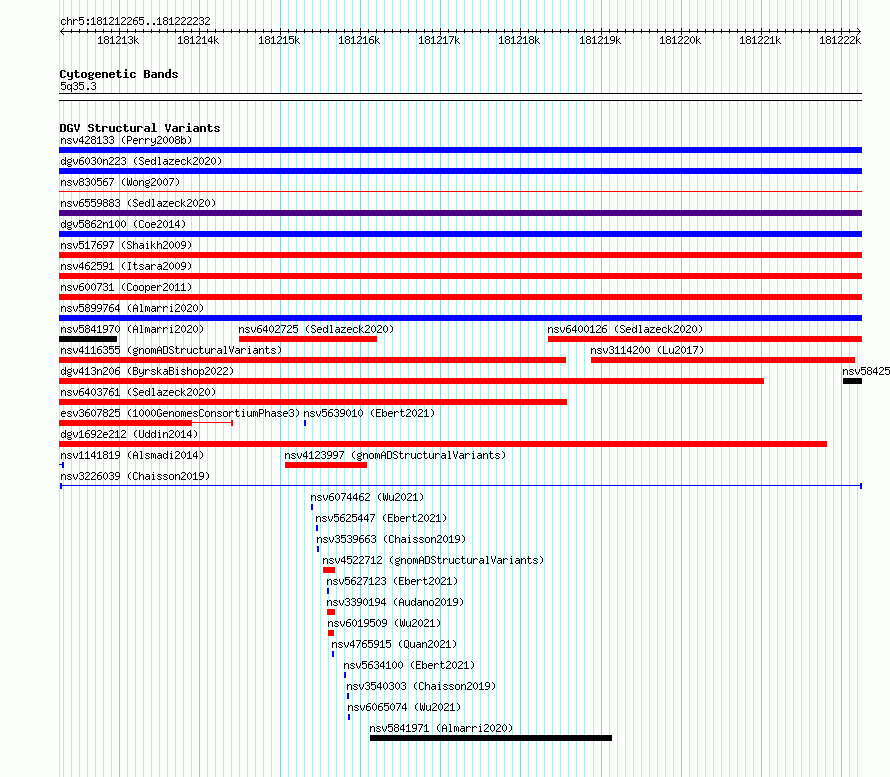
Task: Click the red dgv413n206 variant bar
Action: 412,381
